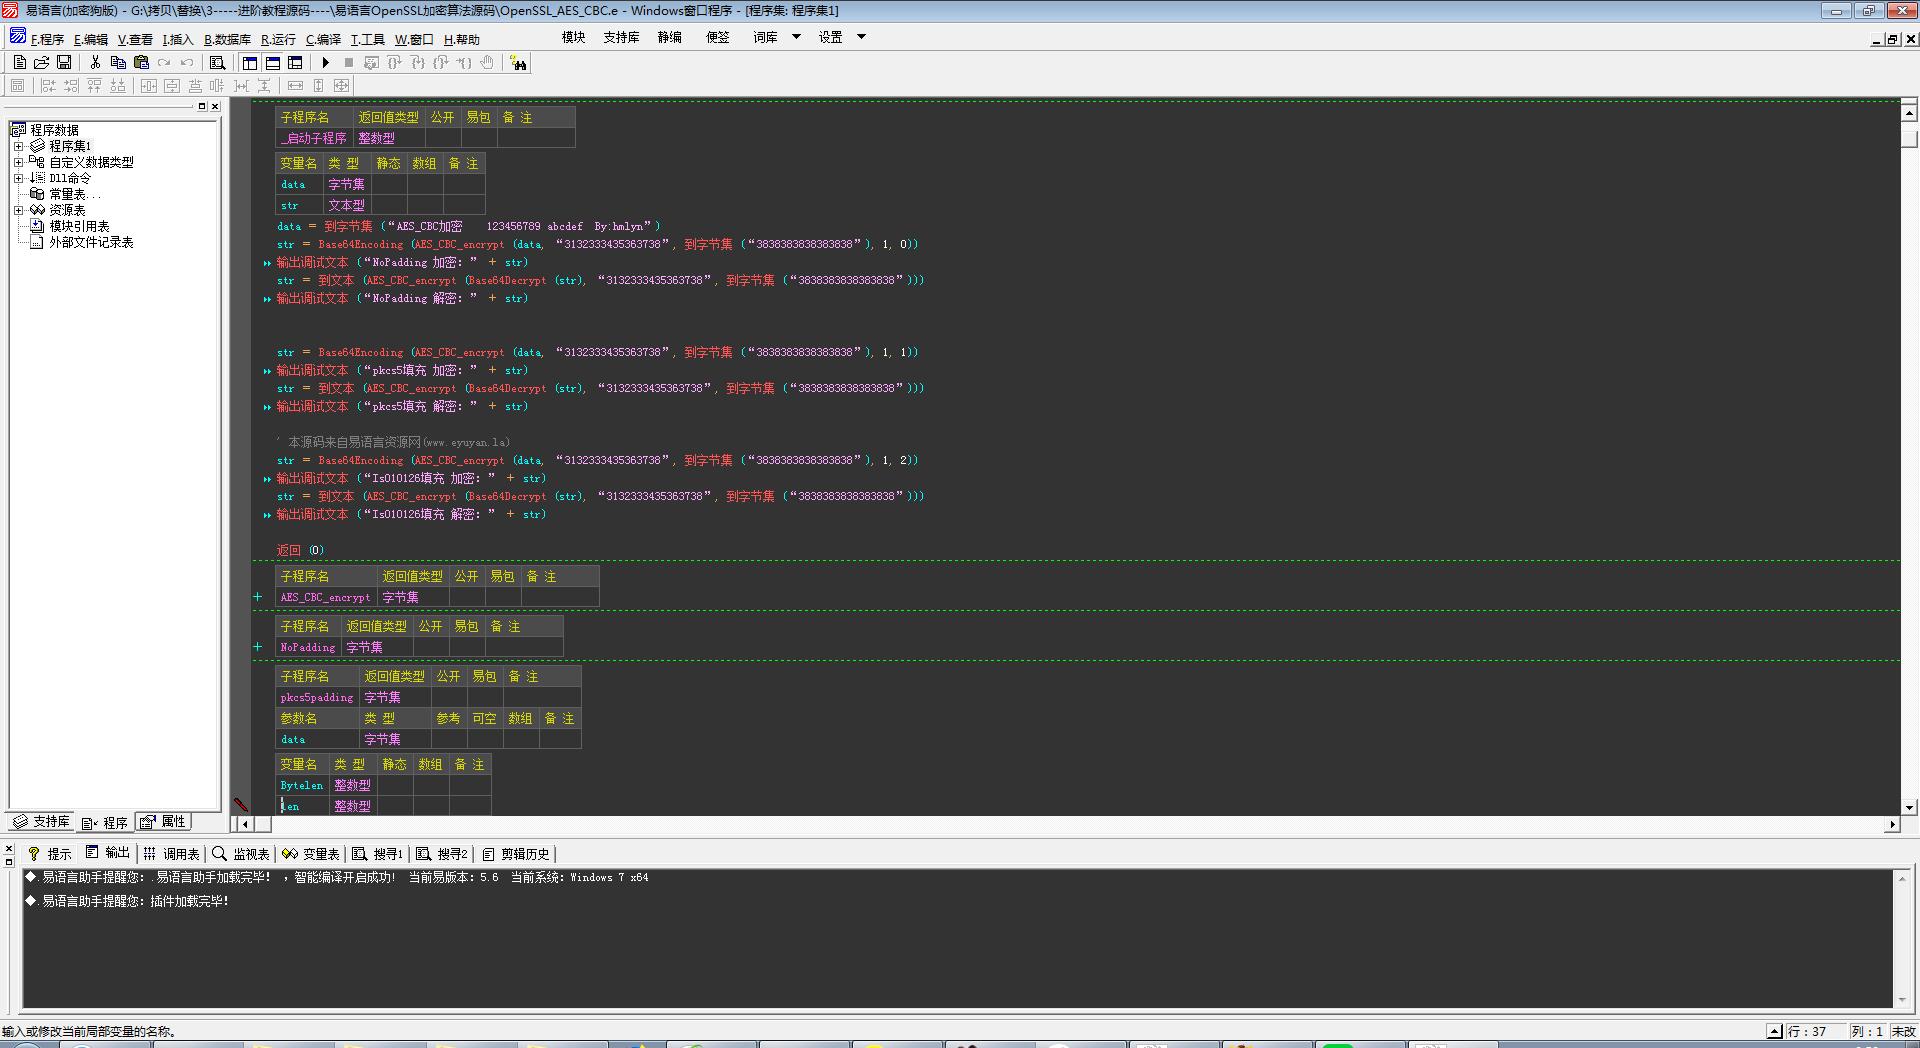Open the 搜寻1 tab
Image resolution: width=1920 pixels, height=1048 pixels.
click(377, 854)
